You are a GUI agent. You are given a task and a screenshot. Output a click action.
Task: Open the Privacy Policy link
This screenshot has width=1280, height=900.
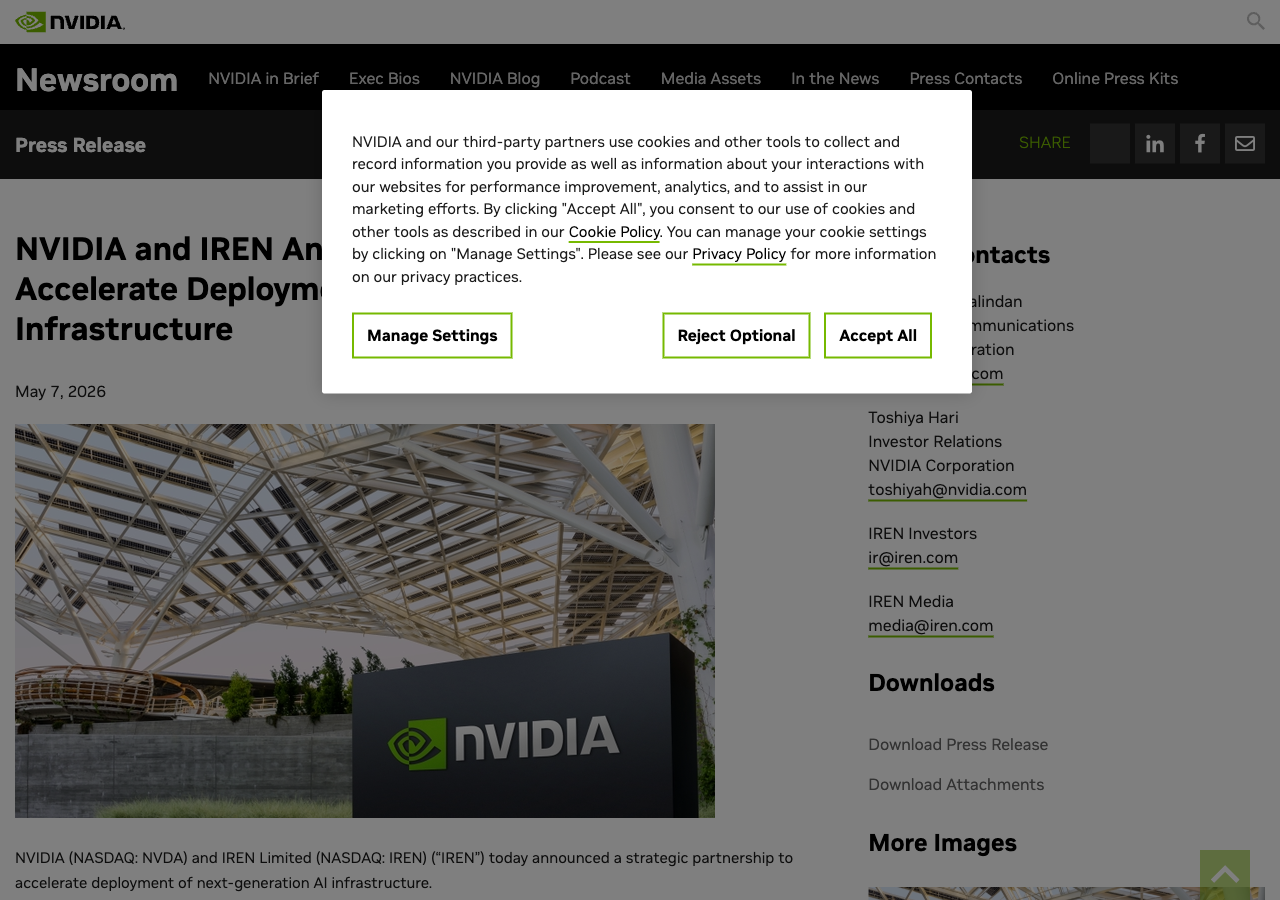[739, 254]
